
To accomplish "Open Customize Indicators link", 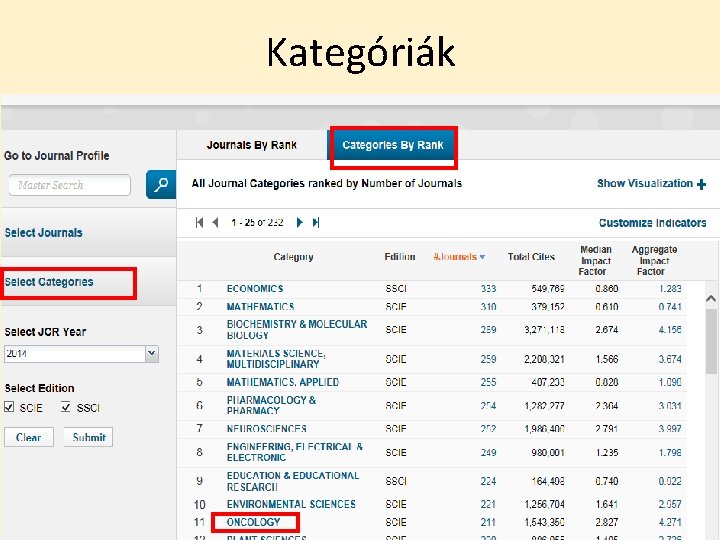I will 652,223.
